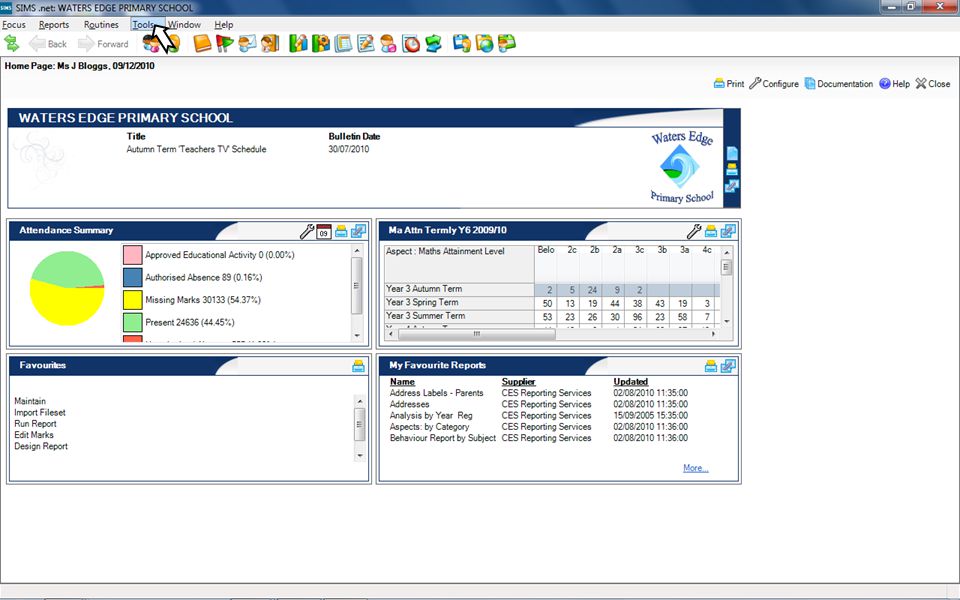960x600 pixels.
Task: Open the Reports menu
Action: coord(54,24)
